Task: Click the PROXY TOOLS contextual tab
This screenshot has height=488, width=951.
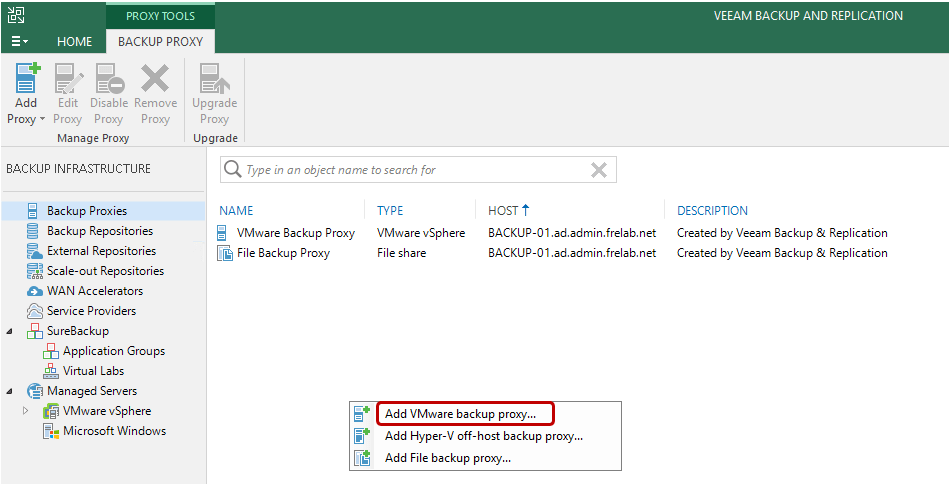Action: coord(160,16)
